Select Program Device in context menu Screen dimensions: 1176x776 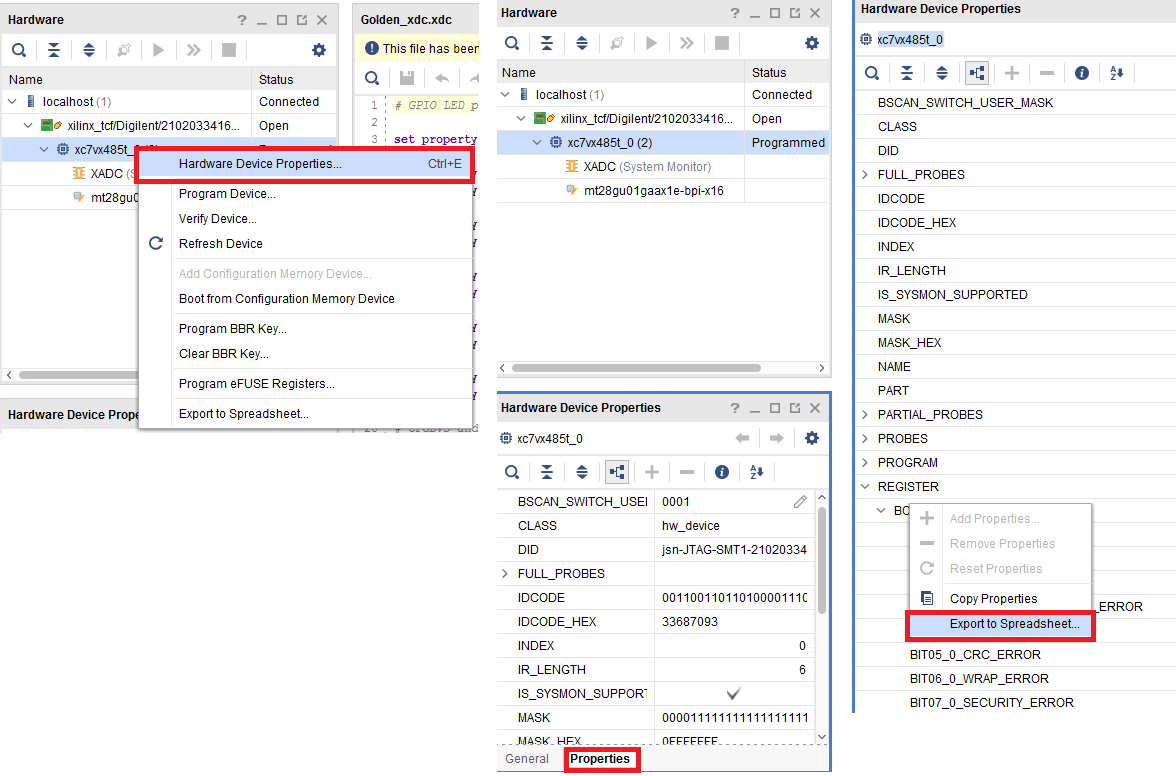click(227, 194)
